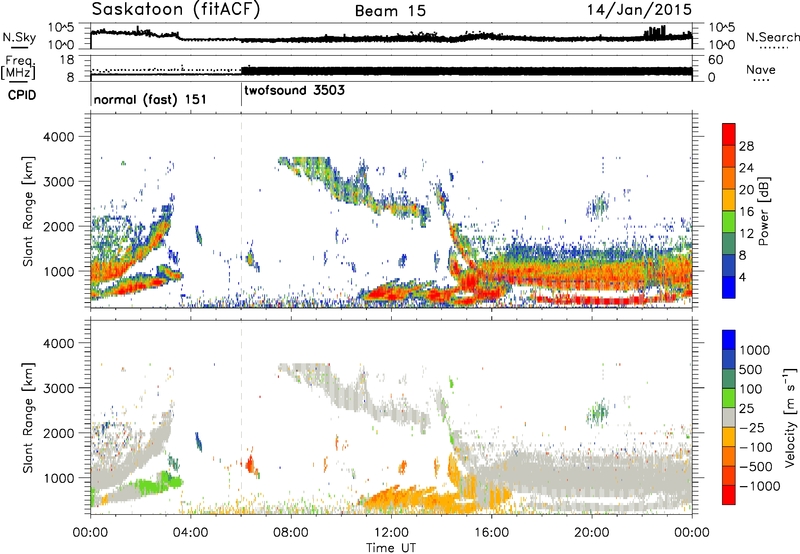This screenshot has height=554, width=800.
Task: Click the 'CPID' label
Action: point(22,95)
